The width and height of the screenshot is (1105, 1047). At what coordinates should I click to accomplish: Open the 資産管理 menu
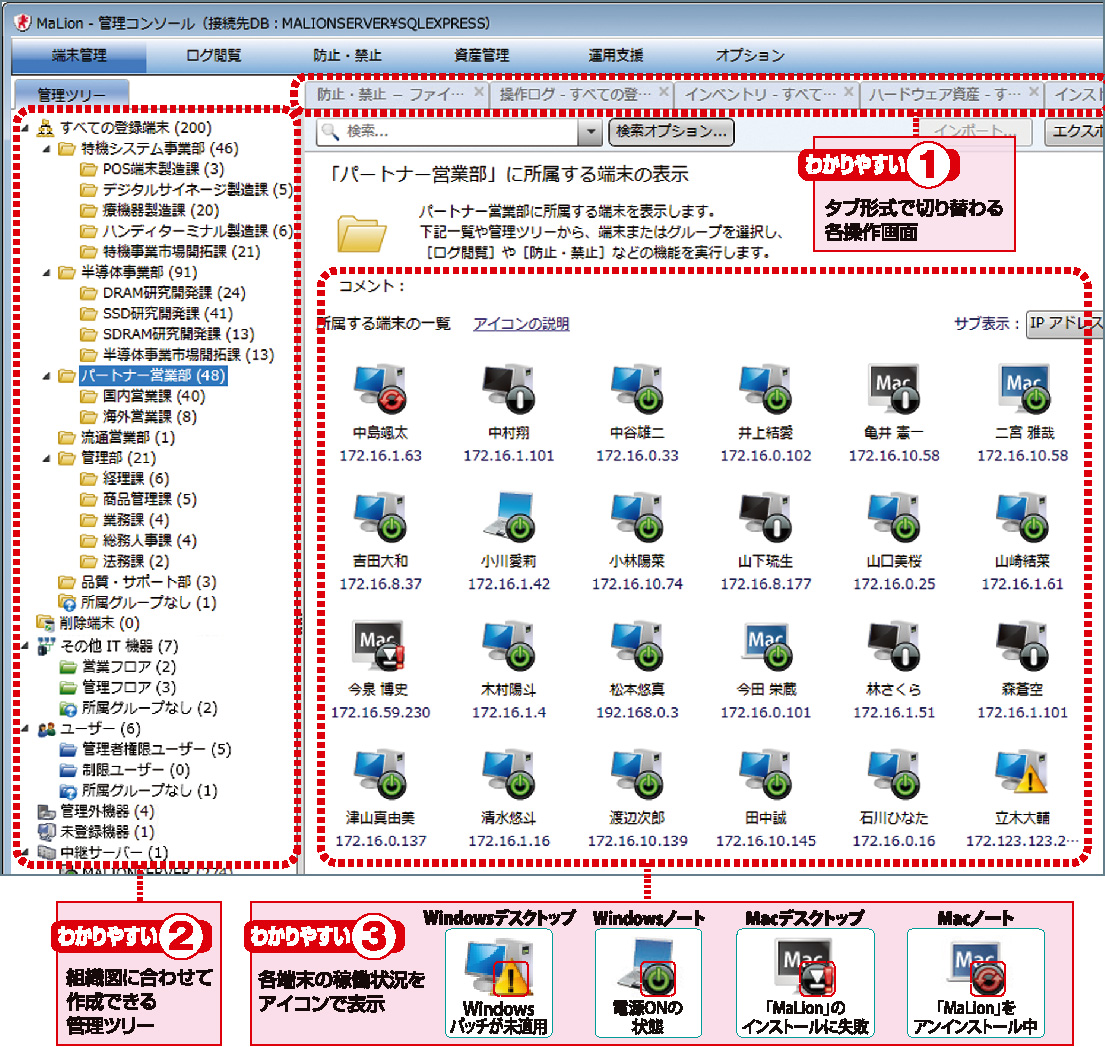(481, 56)
